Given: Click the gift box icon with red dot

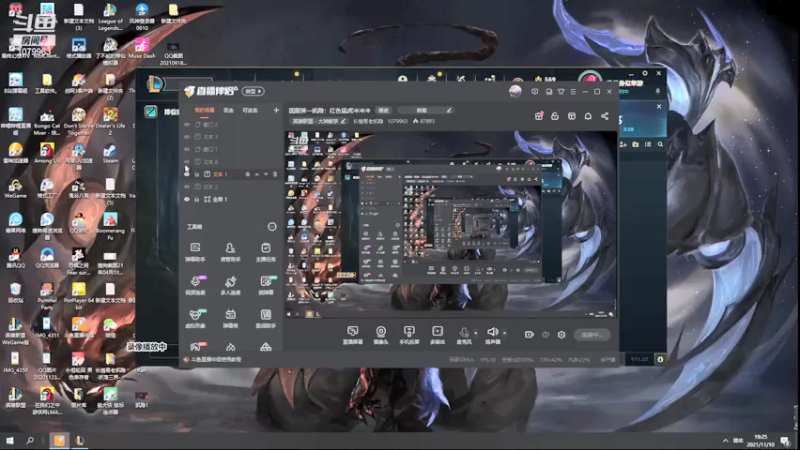Looking at the screenshot, I should click(539, 116).
